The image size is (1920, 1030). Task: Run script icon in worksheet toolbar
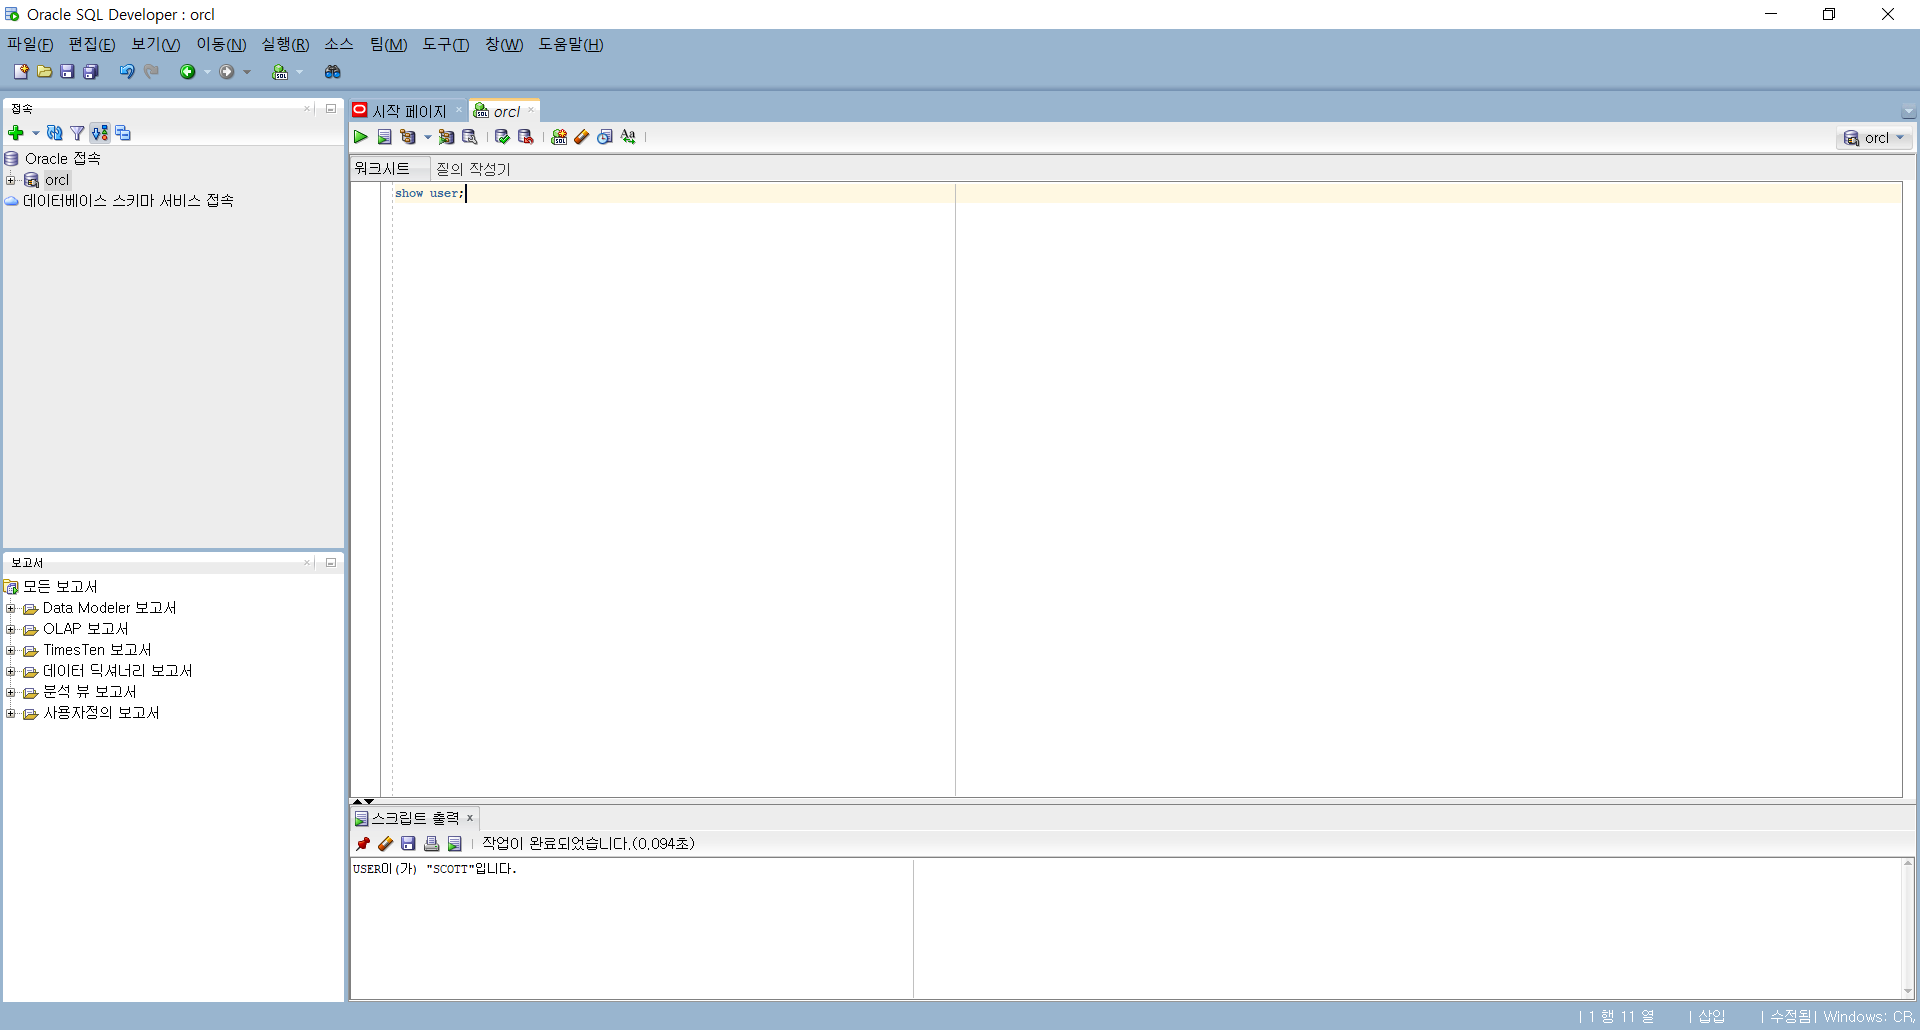[x=384, y=137]
